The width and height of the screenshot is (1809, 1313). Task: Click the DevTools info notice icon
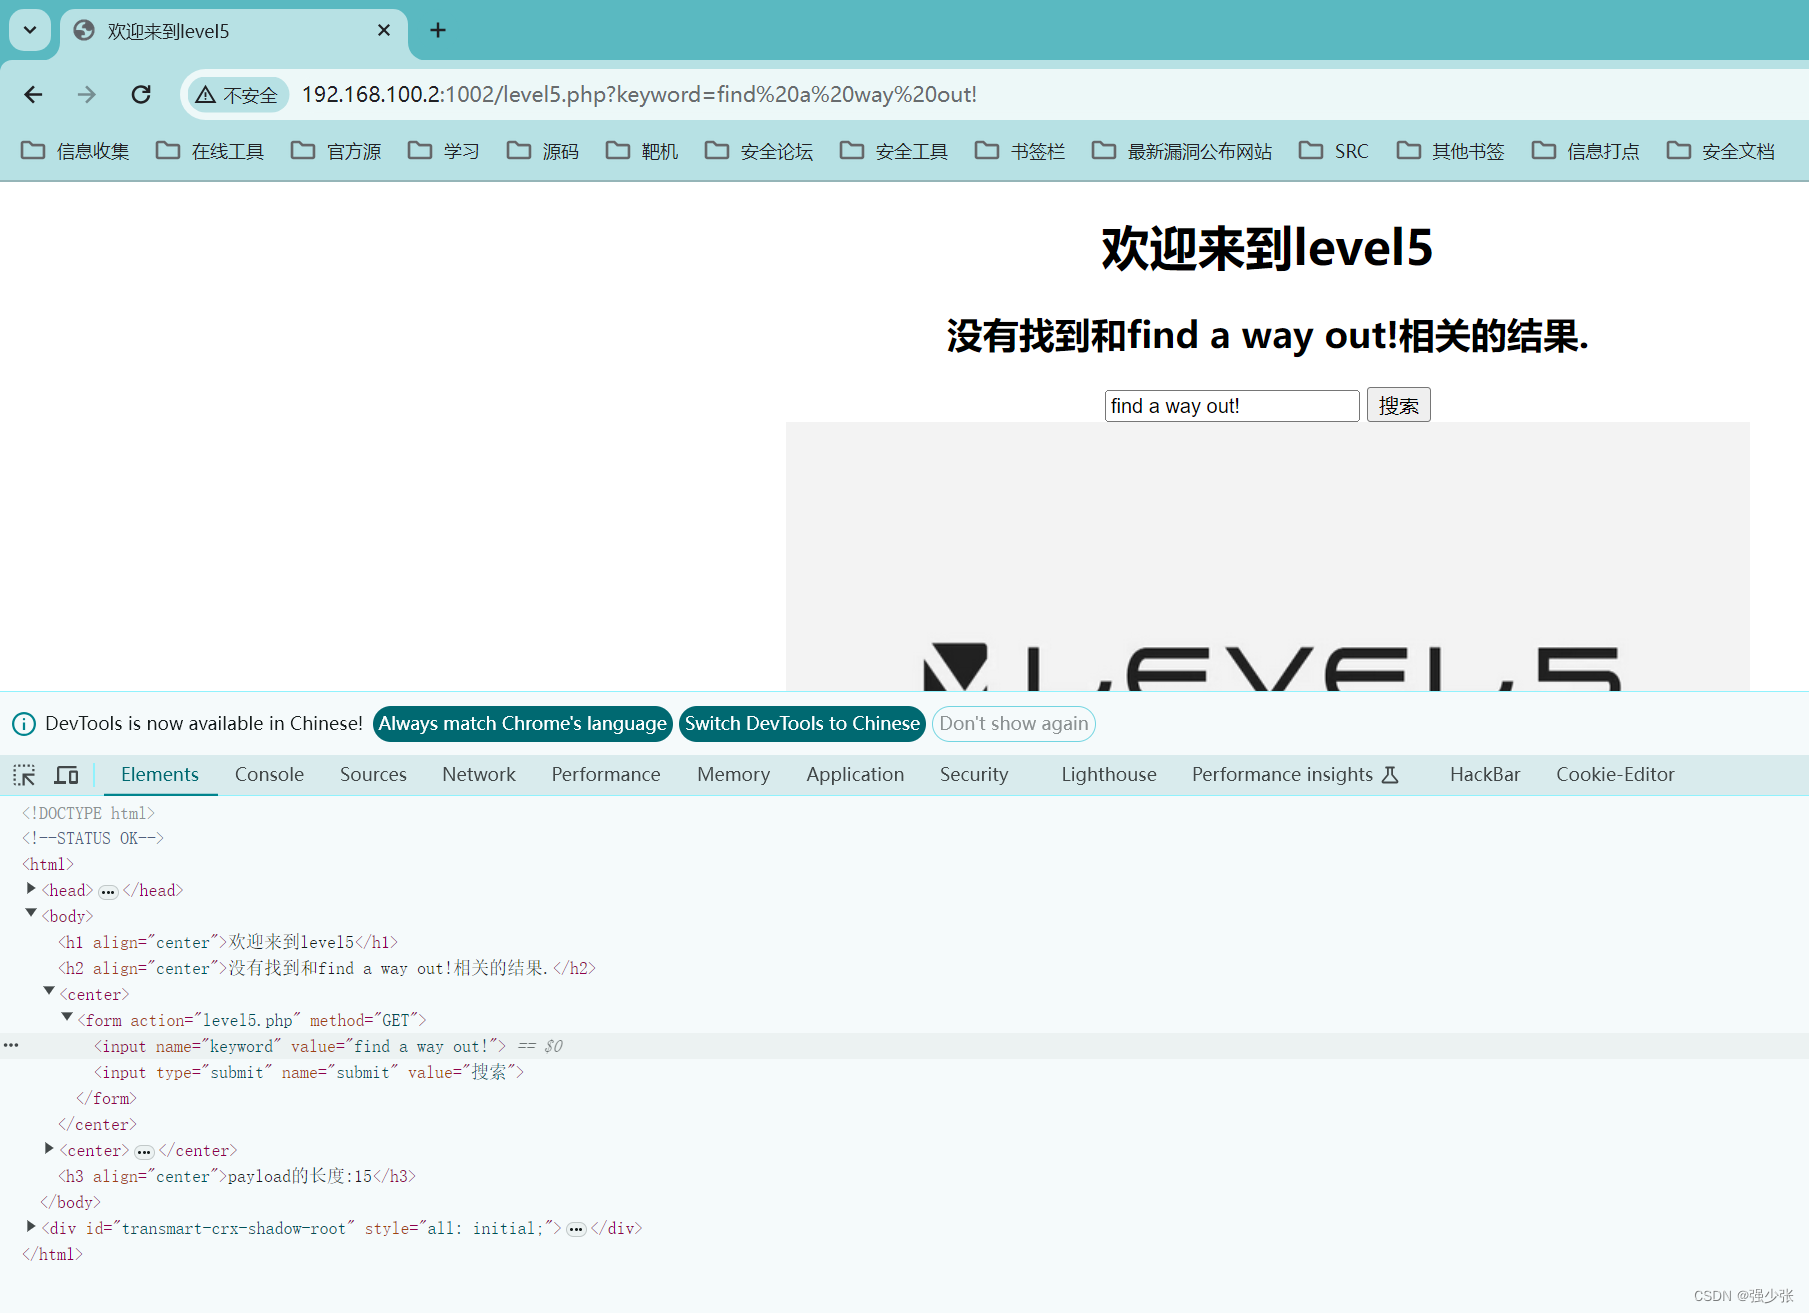click(24, 724)
